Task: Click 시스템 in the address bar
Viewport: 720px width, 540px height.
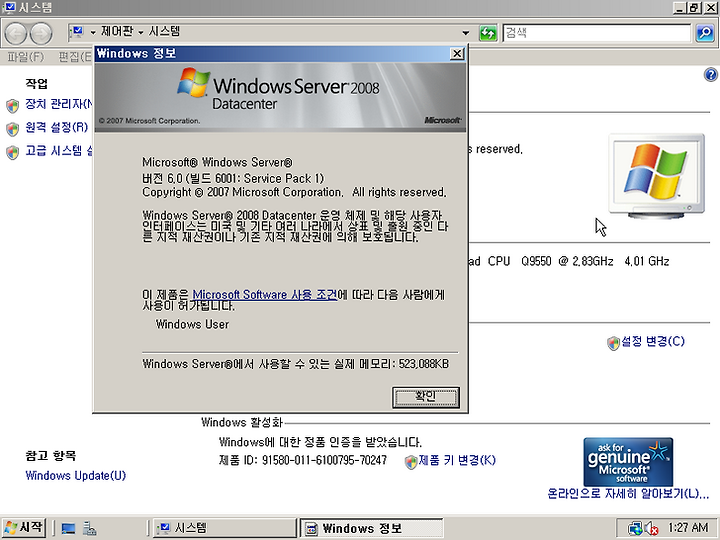Action: pyautogui.click(x=164, y=31)
